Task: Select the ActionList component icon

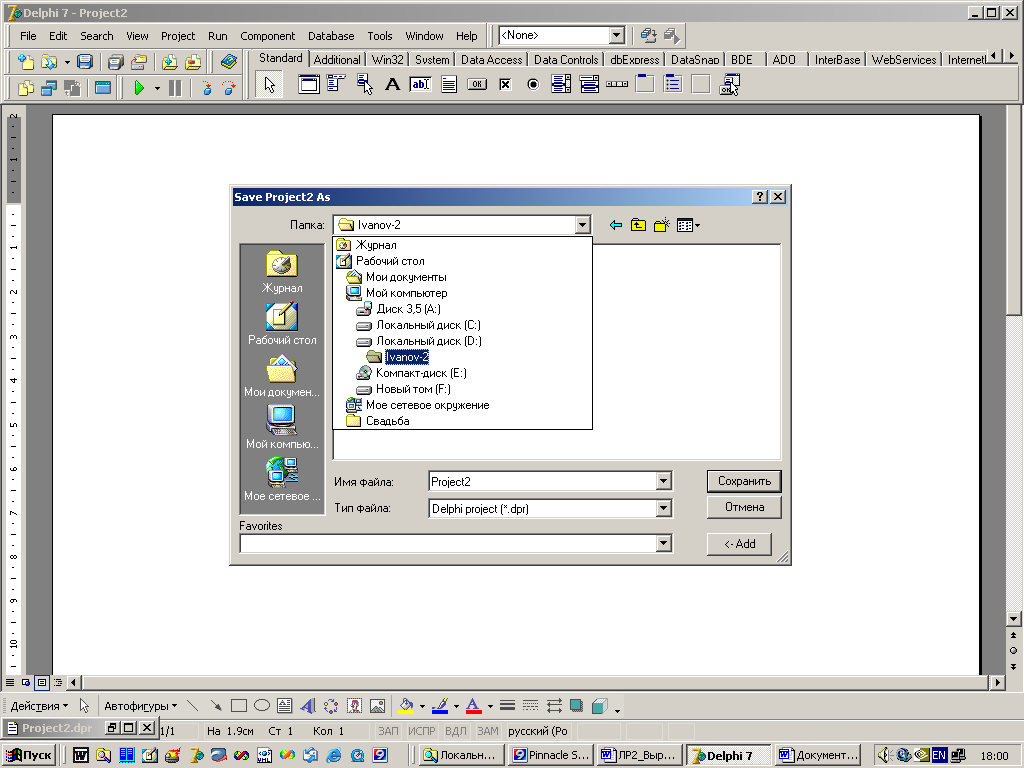Action: pyautogui.click(x=729, y=84)
